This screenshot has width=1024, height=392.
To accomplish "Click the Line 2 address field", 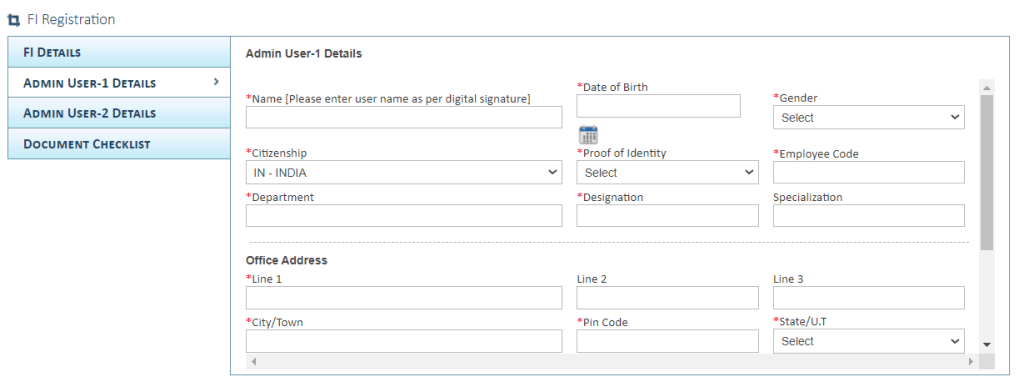I will point(667,297).
